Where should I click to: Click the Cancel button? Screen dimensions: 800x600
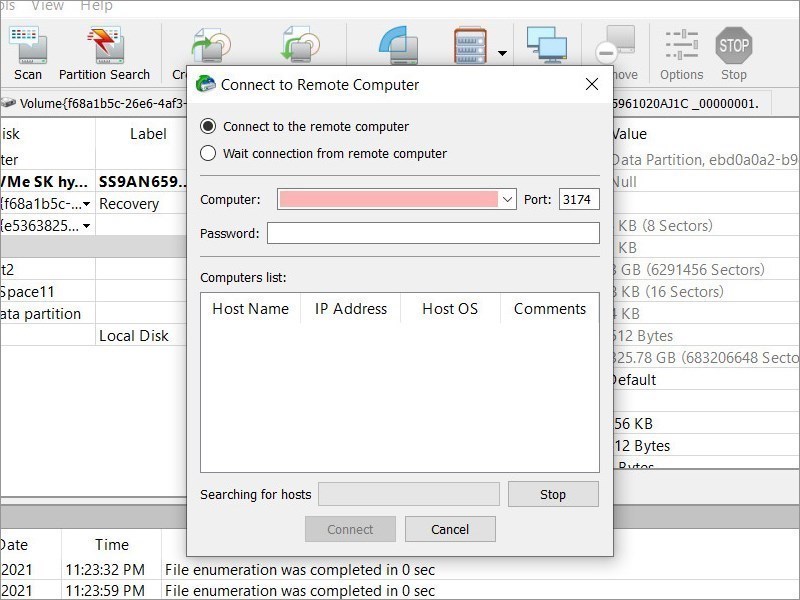pos(450,529)
